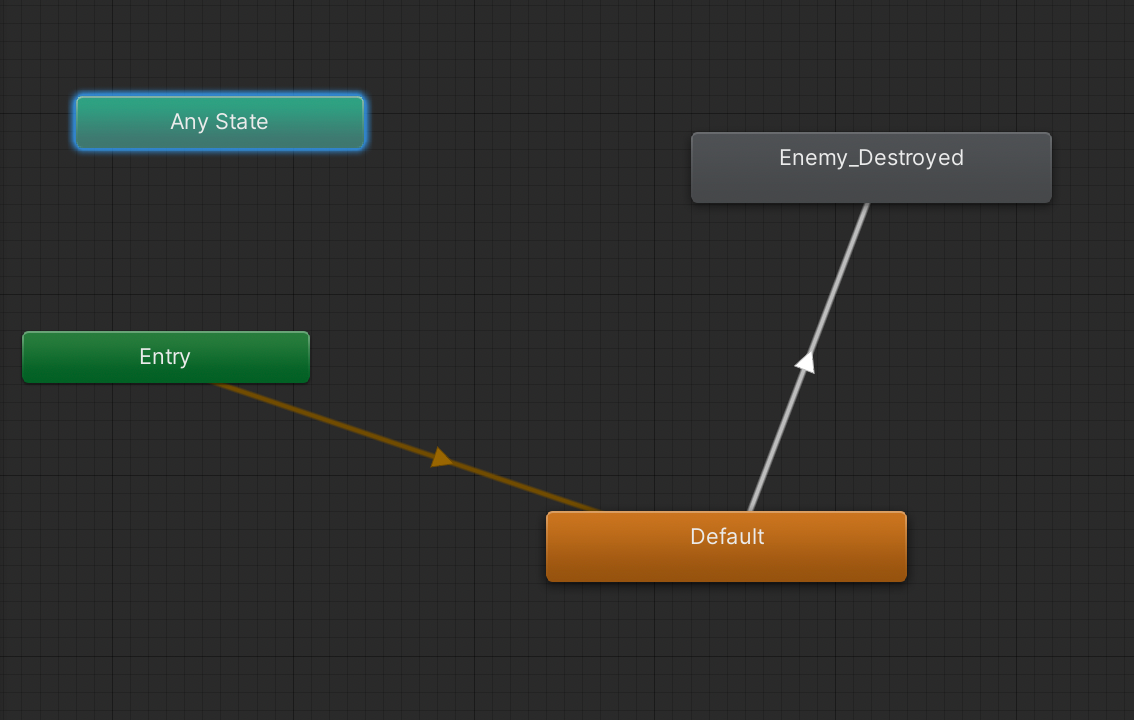Click the left edge of the Default node
This screenshot has height=720, width=1134.
[x=549, y=546]
